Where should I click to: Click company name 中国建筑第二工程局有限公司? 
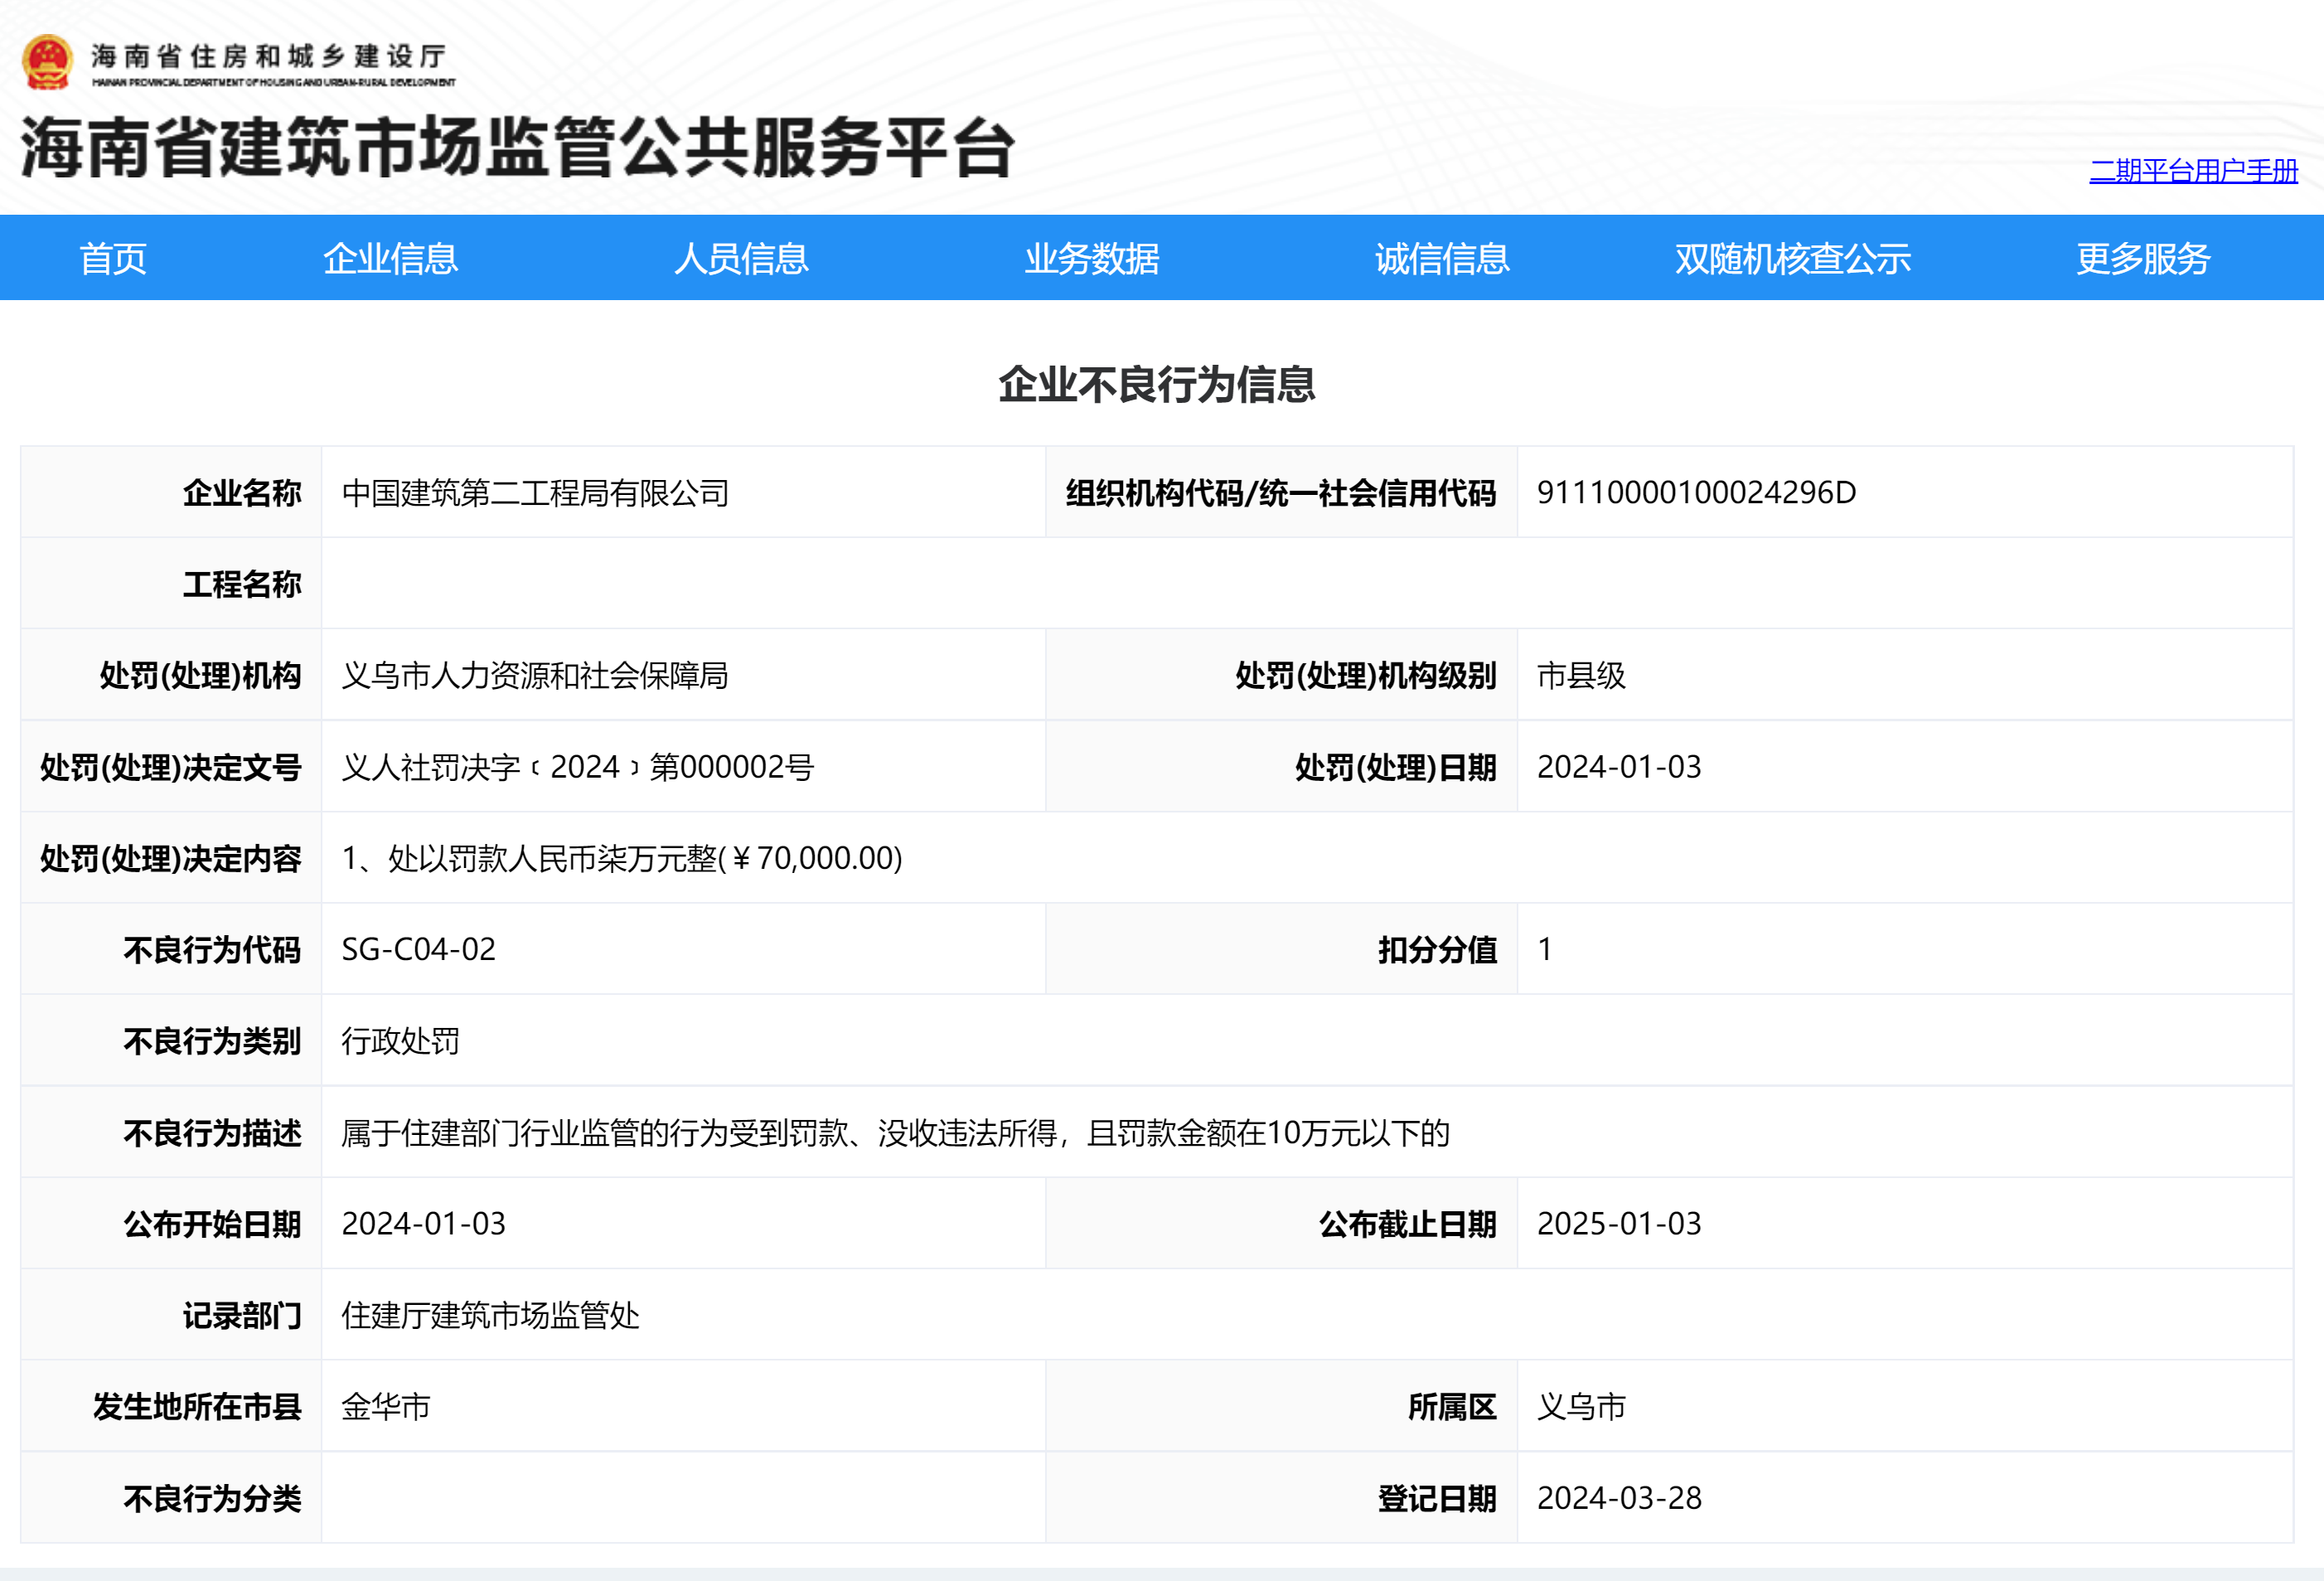tap(535, 493)
